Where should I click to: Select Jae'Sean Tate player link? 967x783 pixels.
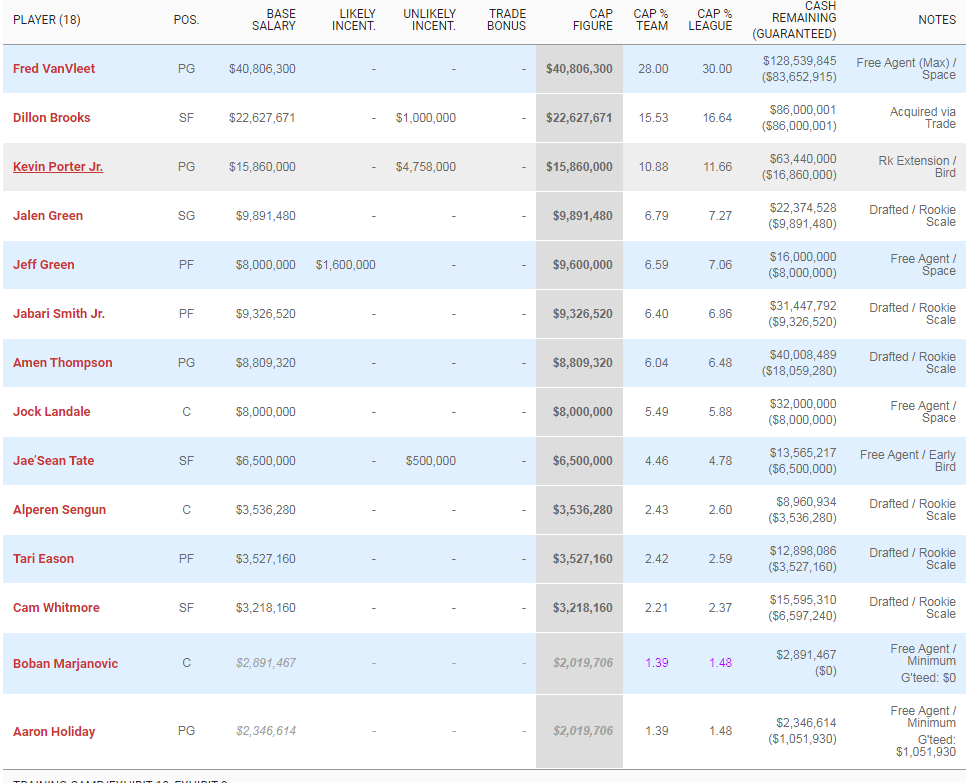tap(53, 461)
